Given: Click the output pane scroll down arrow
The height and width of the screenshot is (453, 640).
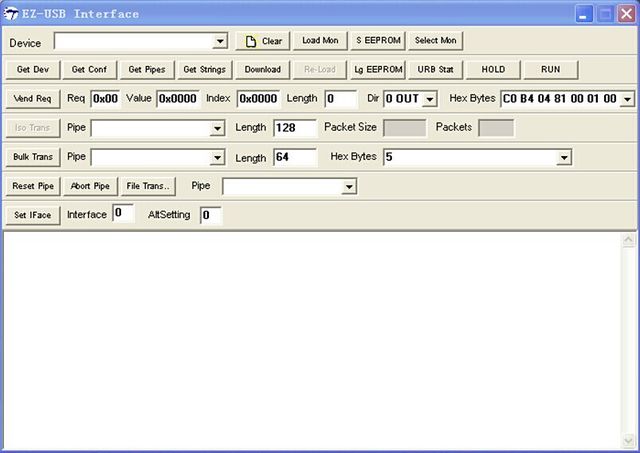Looking at the screenshot, I should pyautogui.click(x=628, y=440).
